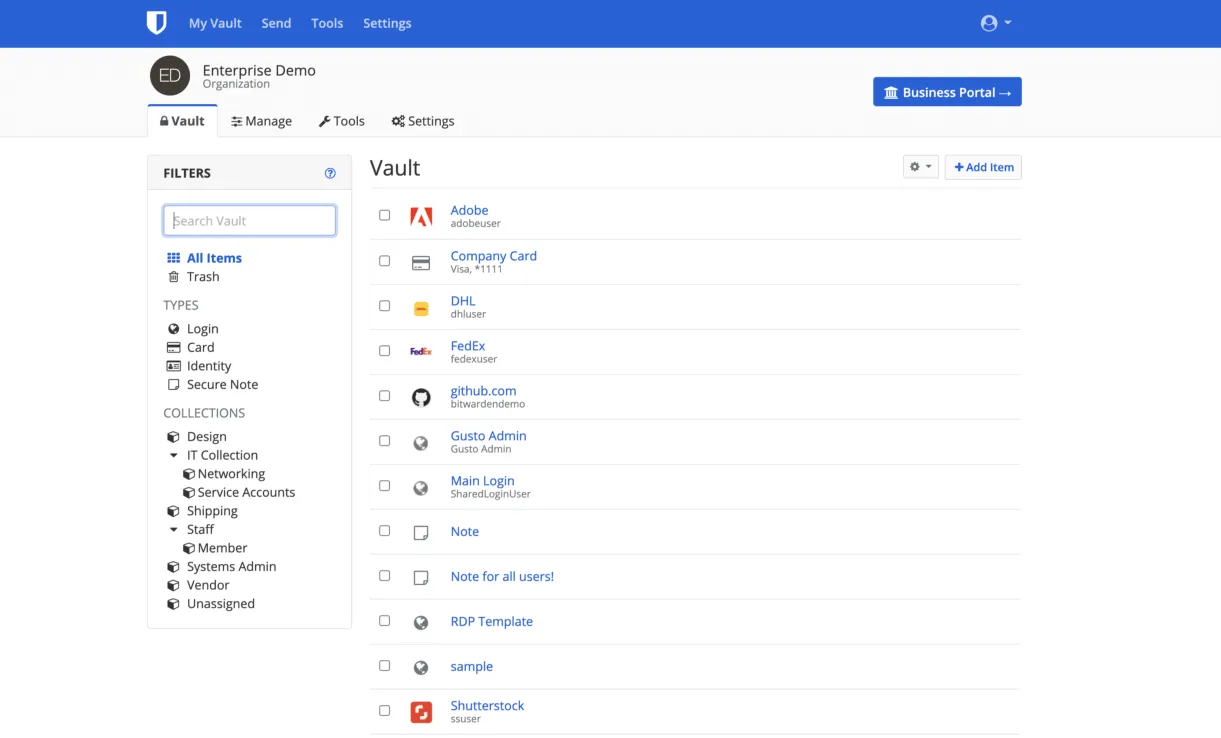The image size is (1221, 738).
Task: Open the github.com item link
Action: (483, 391)
